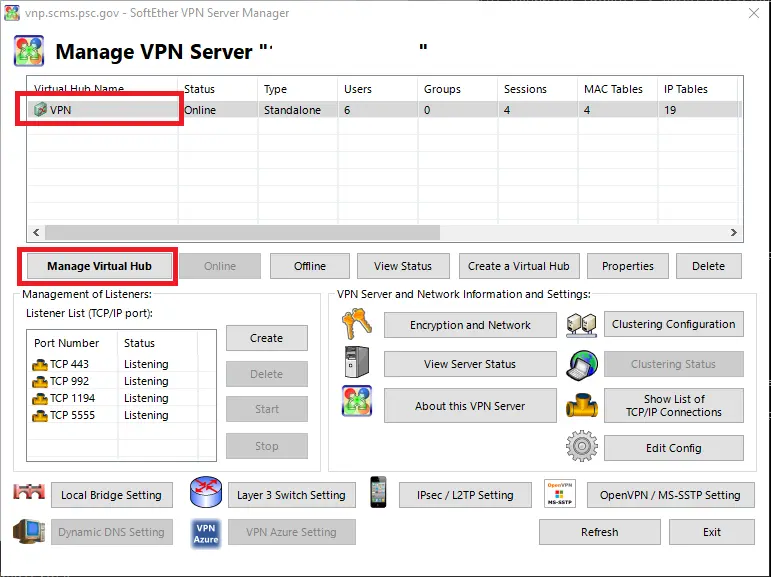The width and height of the screenshot is (771, 577).
Task: Open Encryption and Network settings
Action: click(470, 325)
